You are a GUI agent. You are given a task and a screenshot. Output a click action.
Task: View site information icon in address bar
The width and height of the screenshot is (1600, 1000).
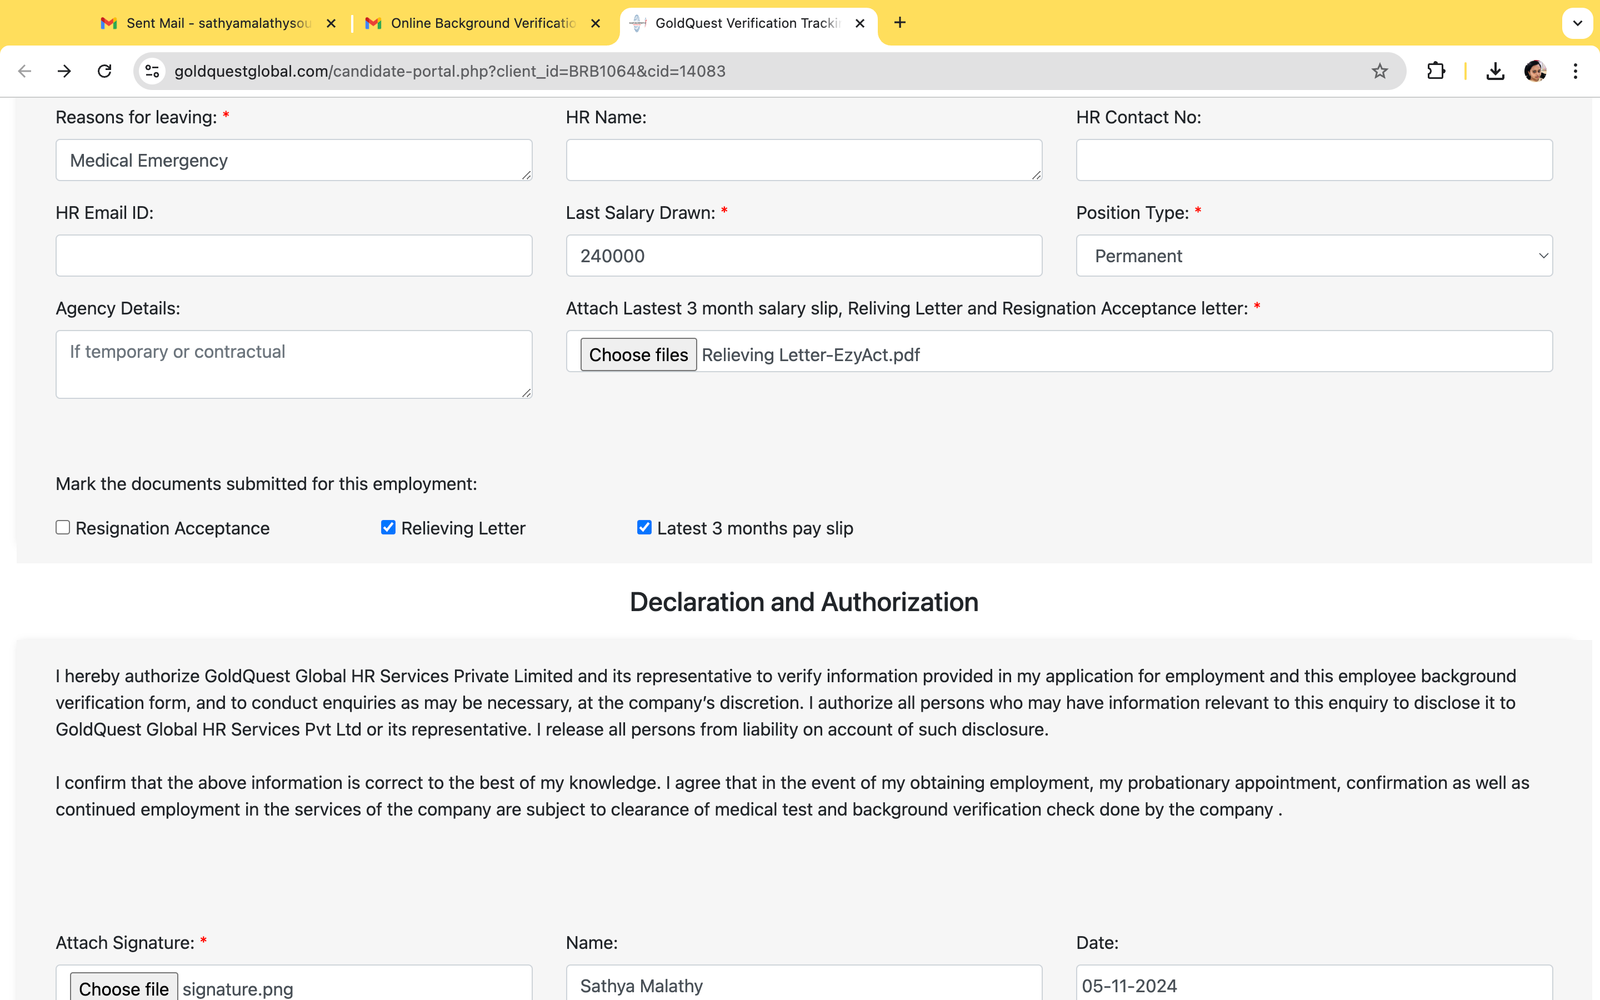[152, 71]
